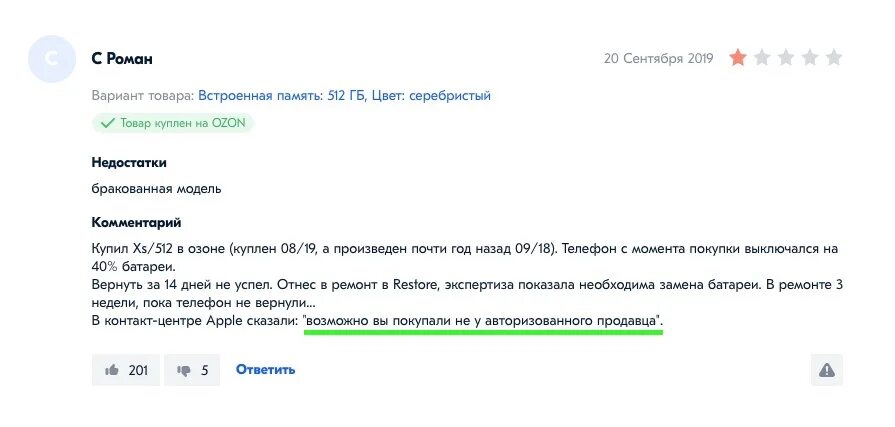Open reviewer avatar with letter C
Screen dimensions: 895x427
pyautogui.click(x=52, y=59)
